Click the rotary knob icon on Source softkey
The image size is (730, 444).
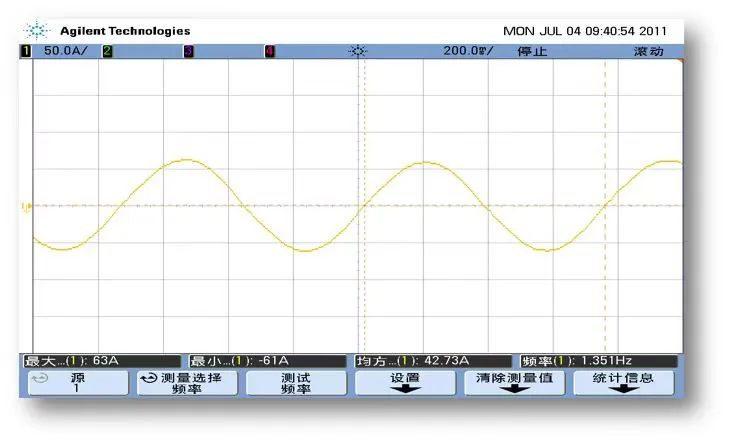point(40,378)
